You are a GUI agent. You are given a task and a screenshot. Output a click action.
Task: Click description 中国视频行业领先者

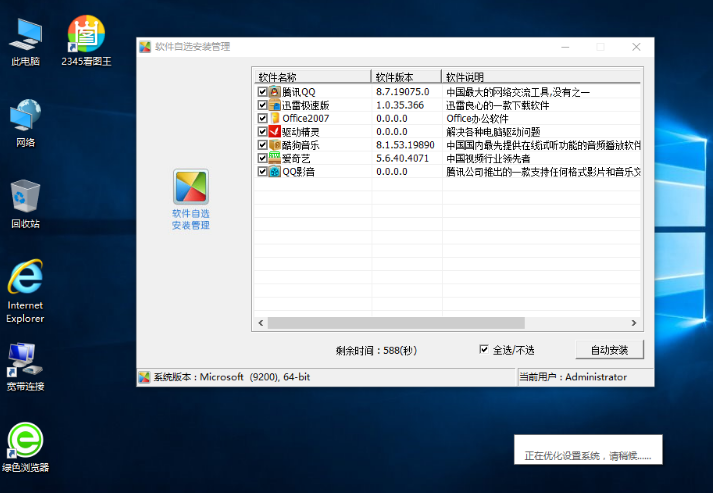[488, 158]
